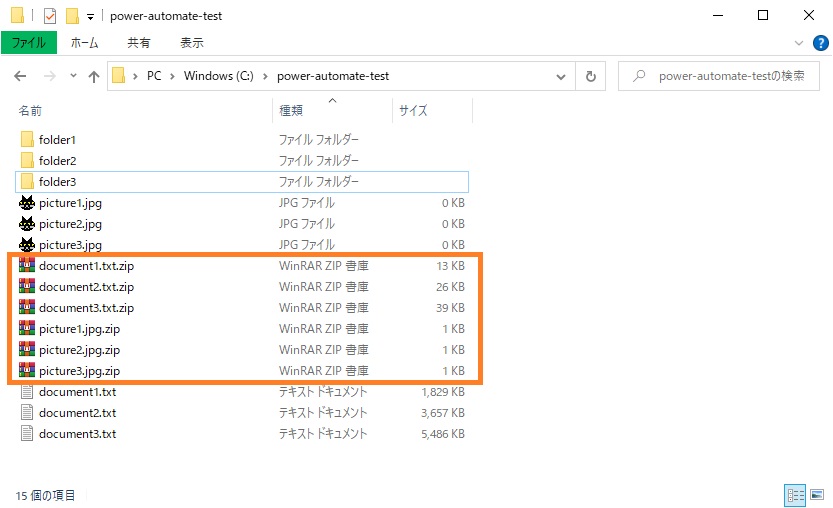
Task: Select the picture2.jpg.zip WinRAR icon
Action: [x=27, y=349]
